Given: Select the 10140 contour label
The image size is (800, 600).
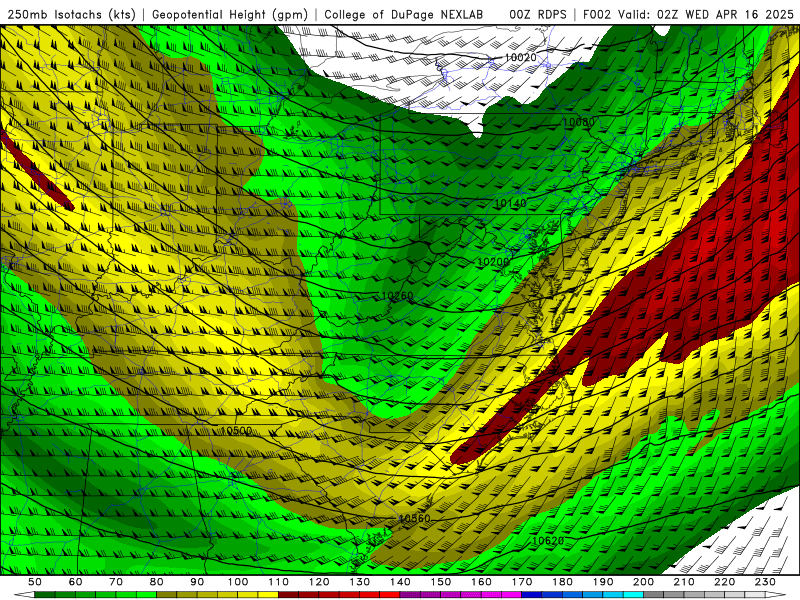Looking at the screenshot, I should click(510, 204).
